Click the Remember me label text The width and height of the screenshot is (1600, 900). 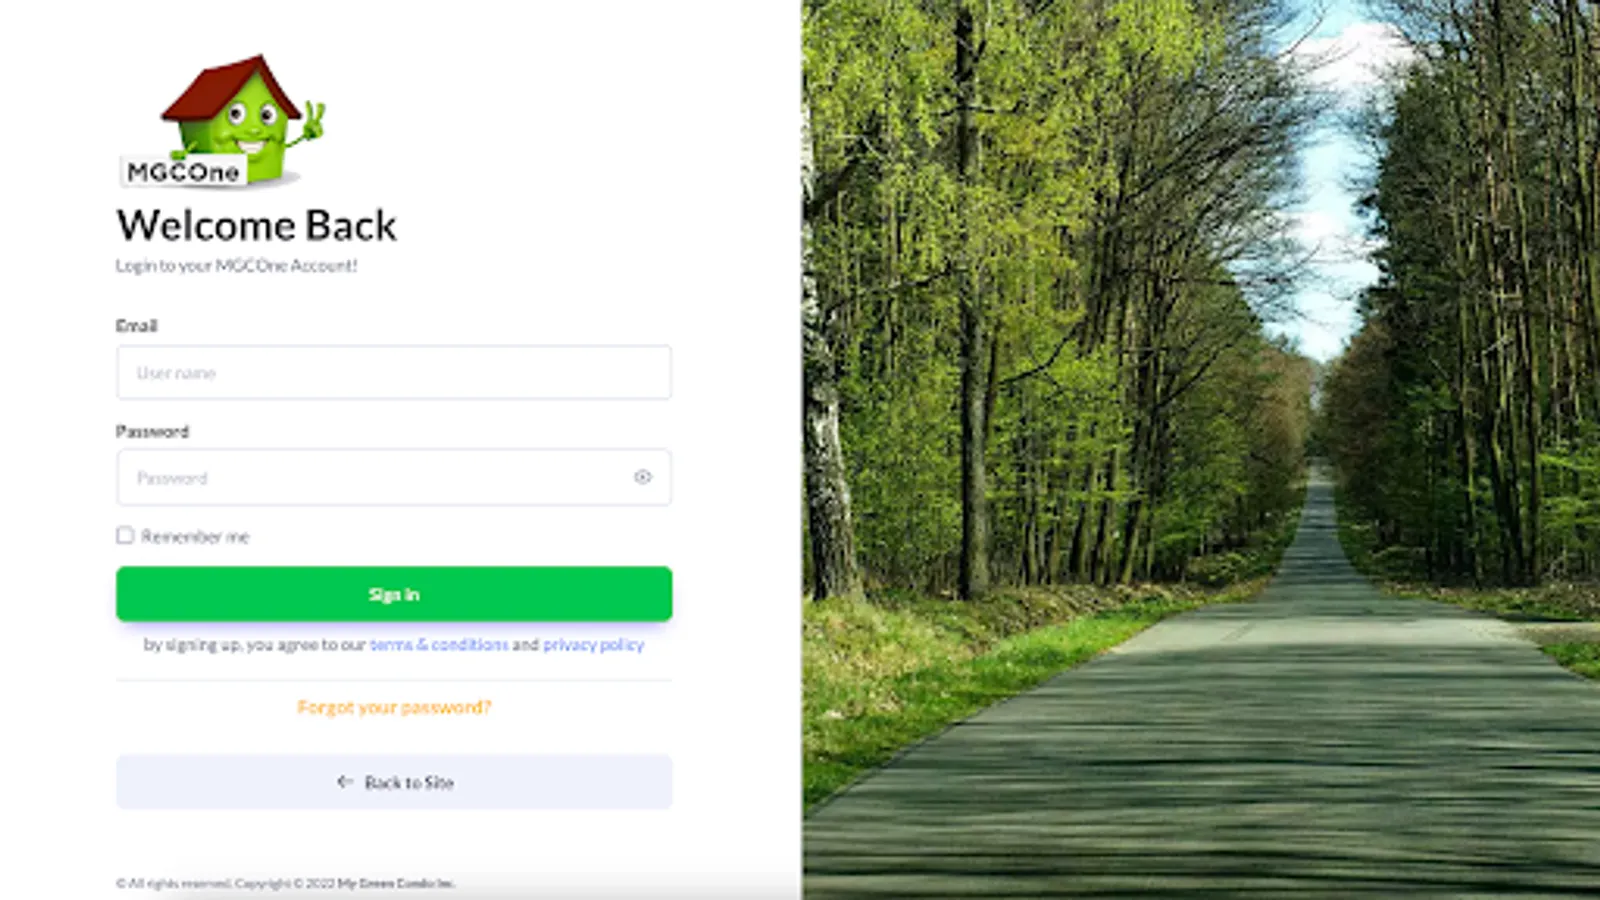pyautogui.click(x=195, y=537)
